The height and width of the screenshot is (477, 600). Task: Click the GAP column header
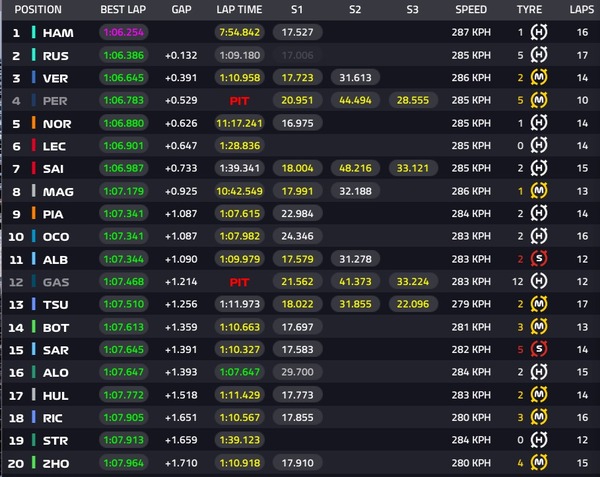tap(181, 10)
